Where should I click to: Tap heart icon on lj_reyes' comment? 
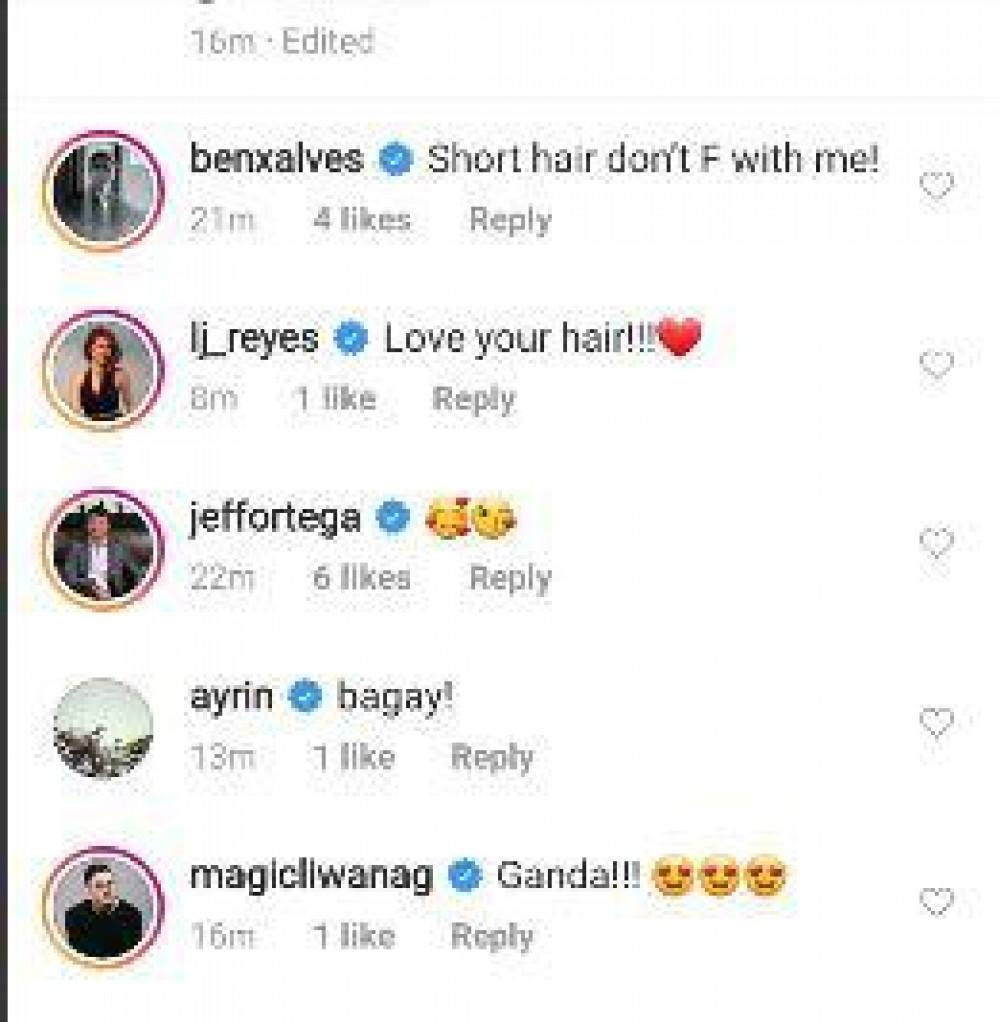point(936,366)
